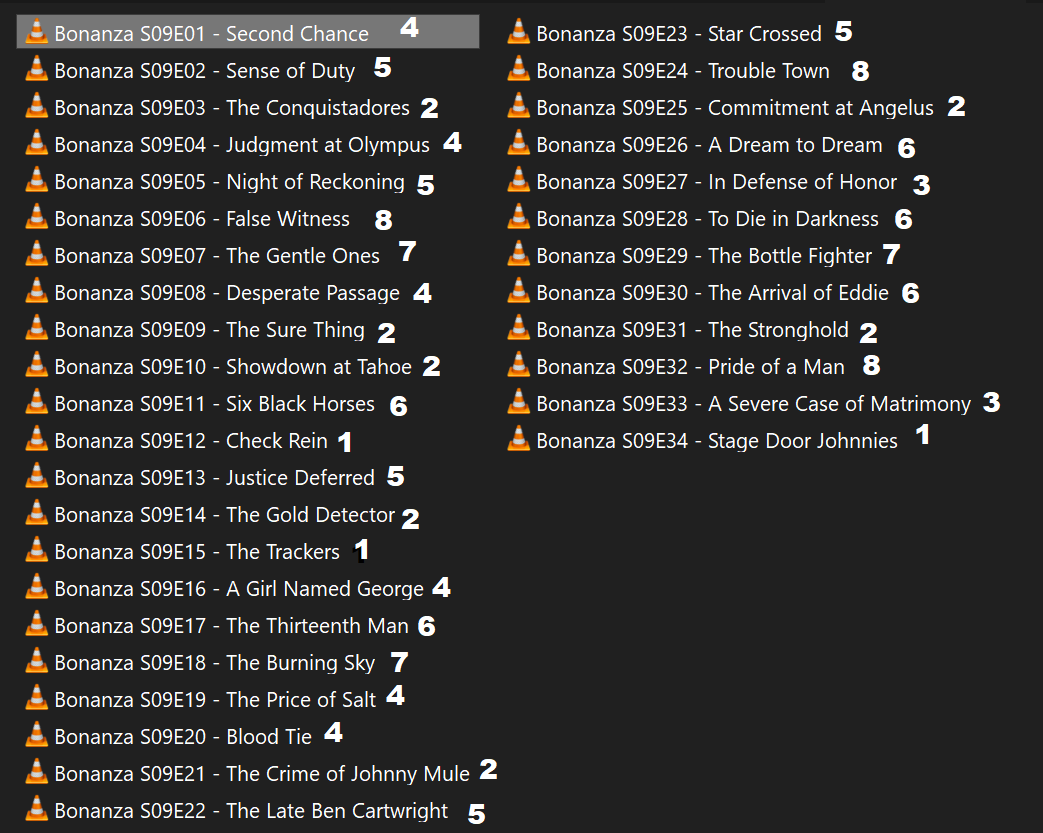Click the VLC icon for Trouble Town

point(519,69)
